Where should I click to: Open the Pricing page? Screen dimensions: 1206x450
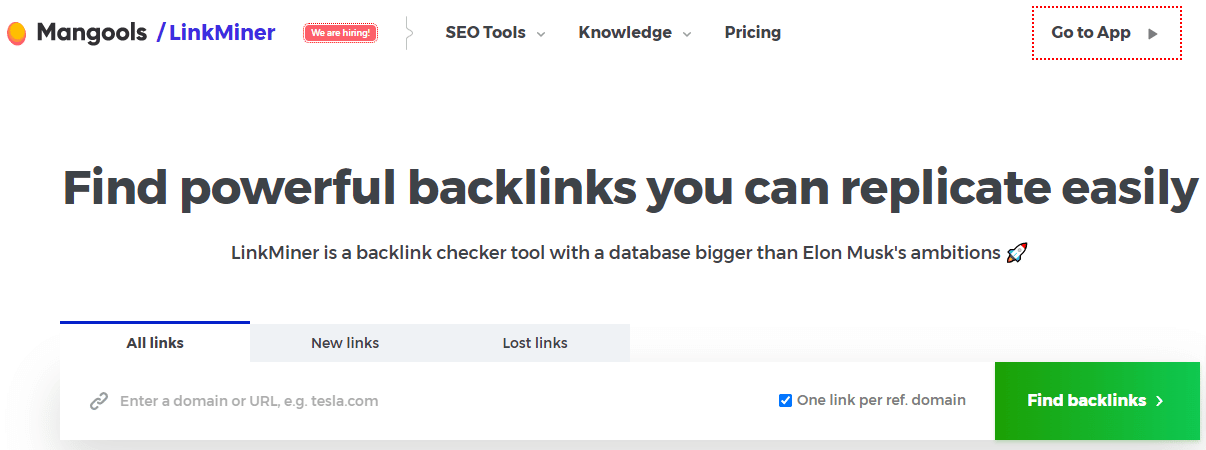click(753, 33)
